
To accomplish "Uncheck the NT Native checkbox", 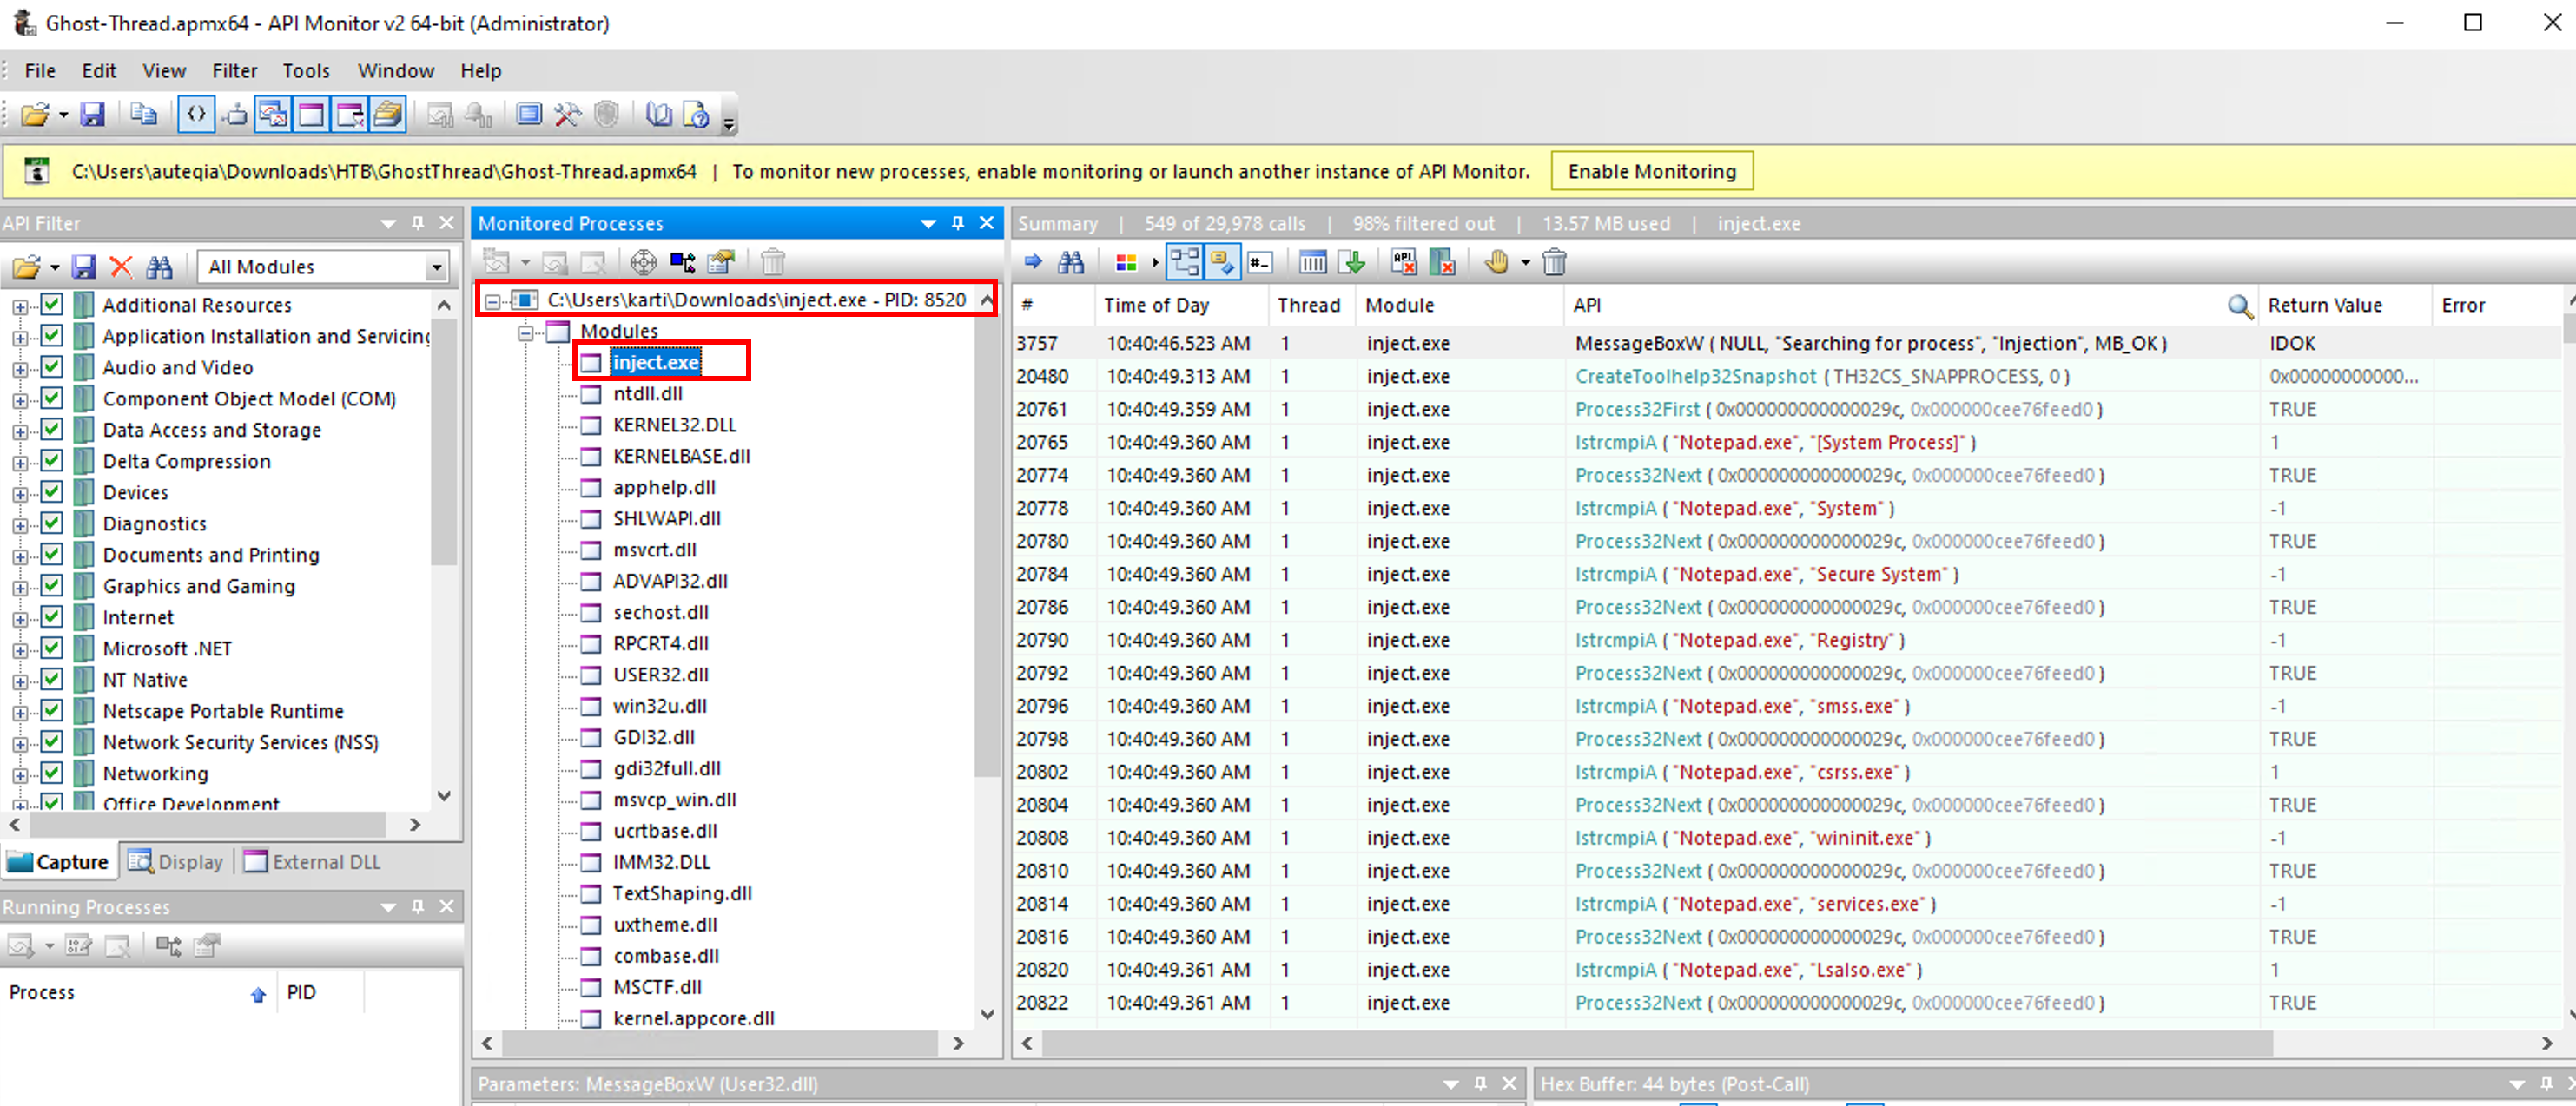I will tap(52, 679).
